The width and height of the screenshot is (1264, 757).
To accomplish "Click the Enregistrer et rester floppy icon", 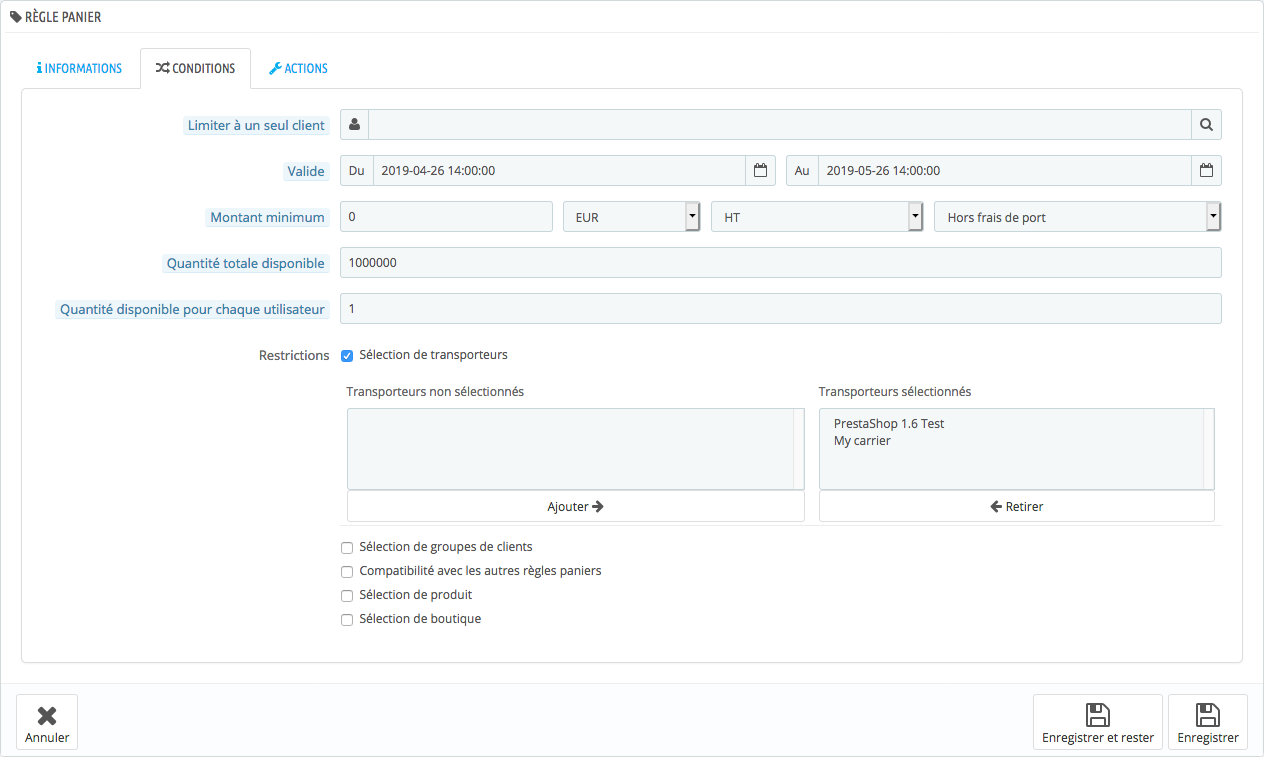I will [1098, 715].
